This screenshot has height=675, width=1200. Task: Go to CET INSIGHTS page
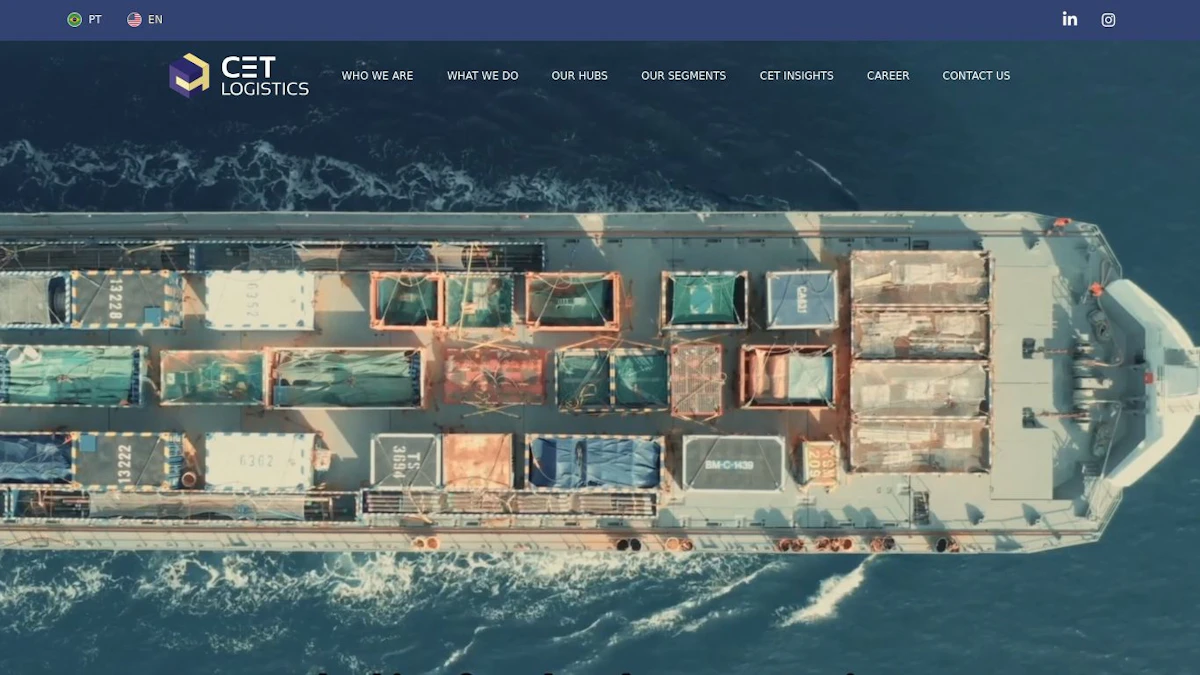tap(796, 76)
